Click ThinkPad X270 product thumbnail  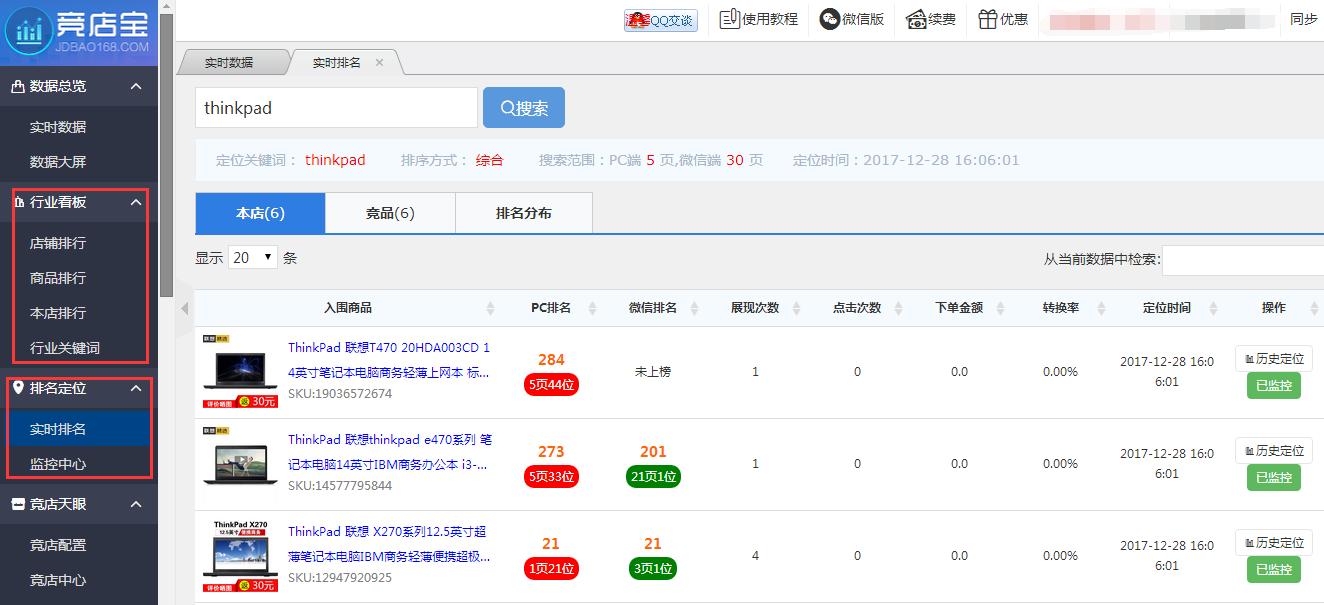pyautogui.click(x=240, y=555)
